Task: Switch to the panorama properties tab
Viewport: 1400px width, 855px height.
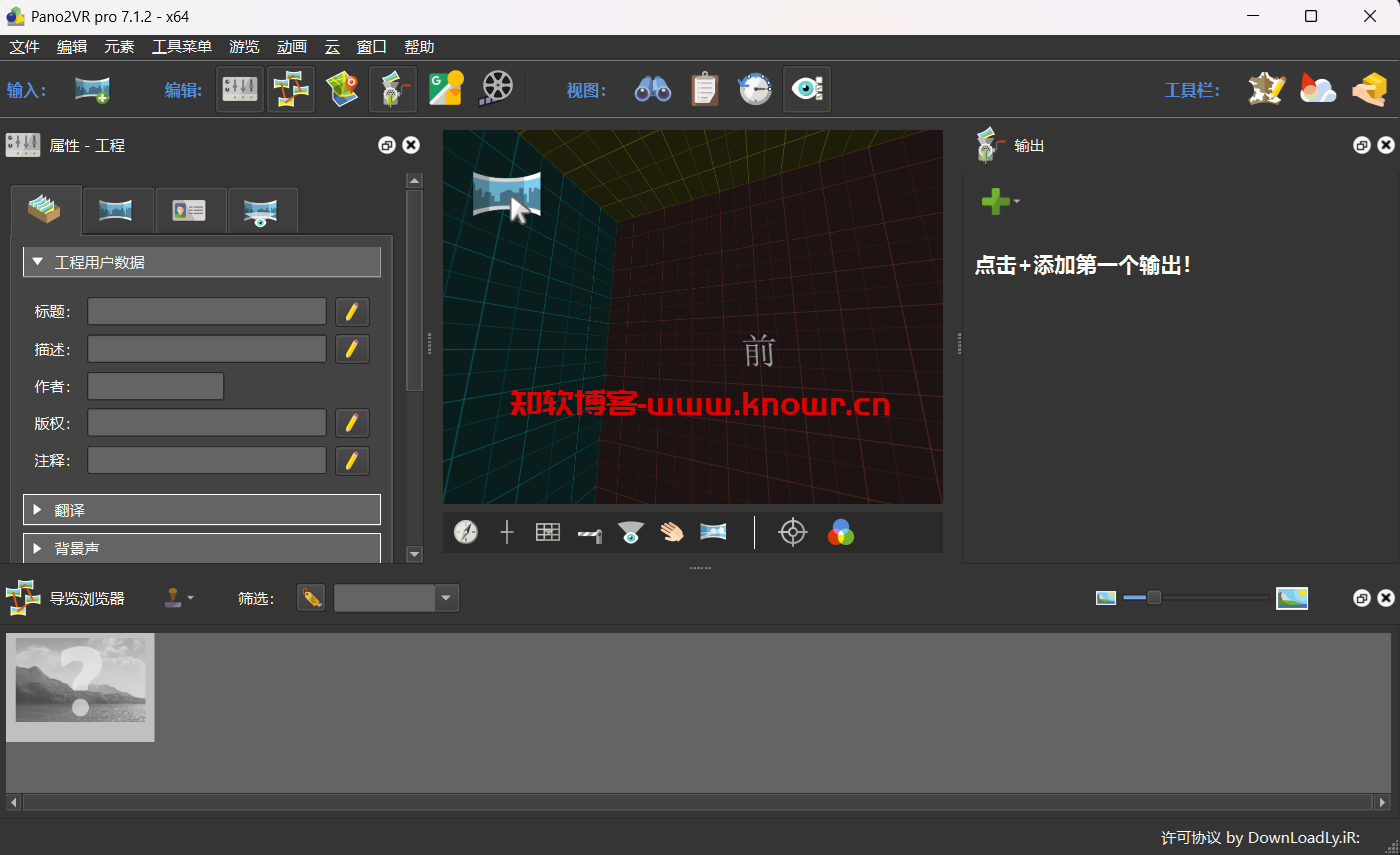Action: coord(118,210)
